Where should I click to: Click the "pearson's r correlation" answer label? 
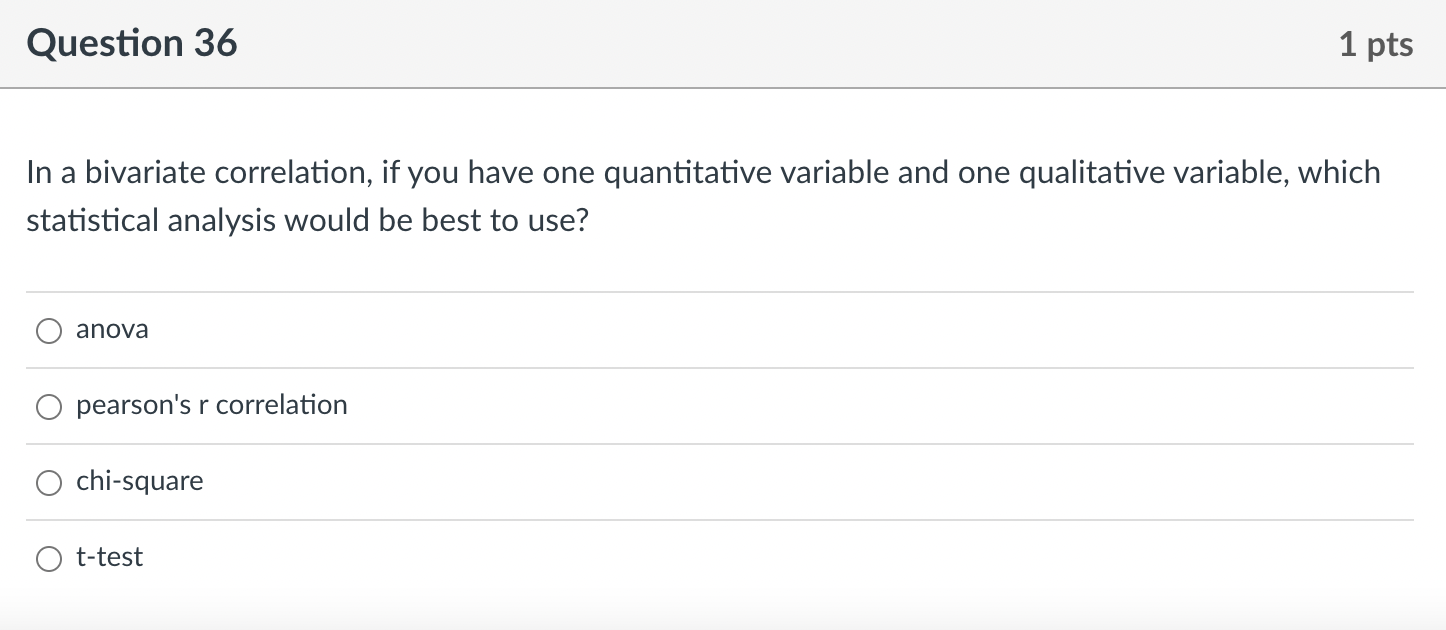click(x=212, y=406)
